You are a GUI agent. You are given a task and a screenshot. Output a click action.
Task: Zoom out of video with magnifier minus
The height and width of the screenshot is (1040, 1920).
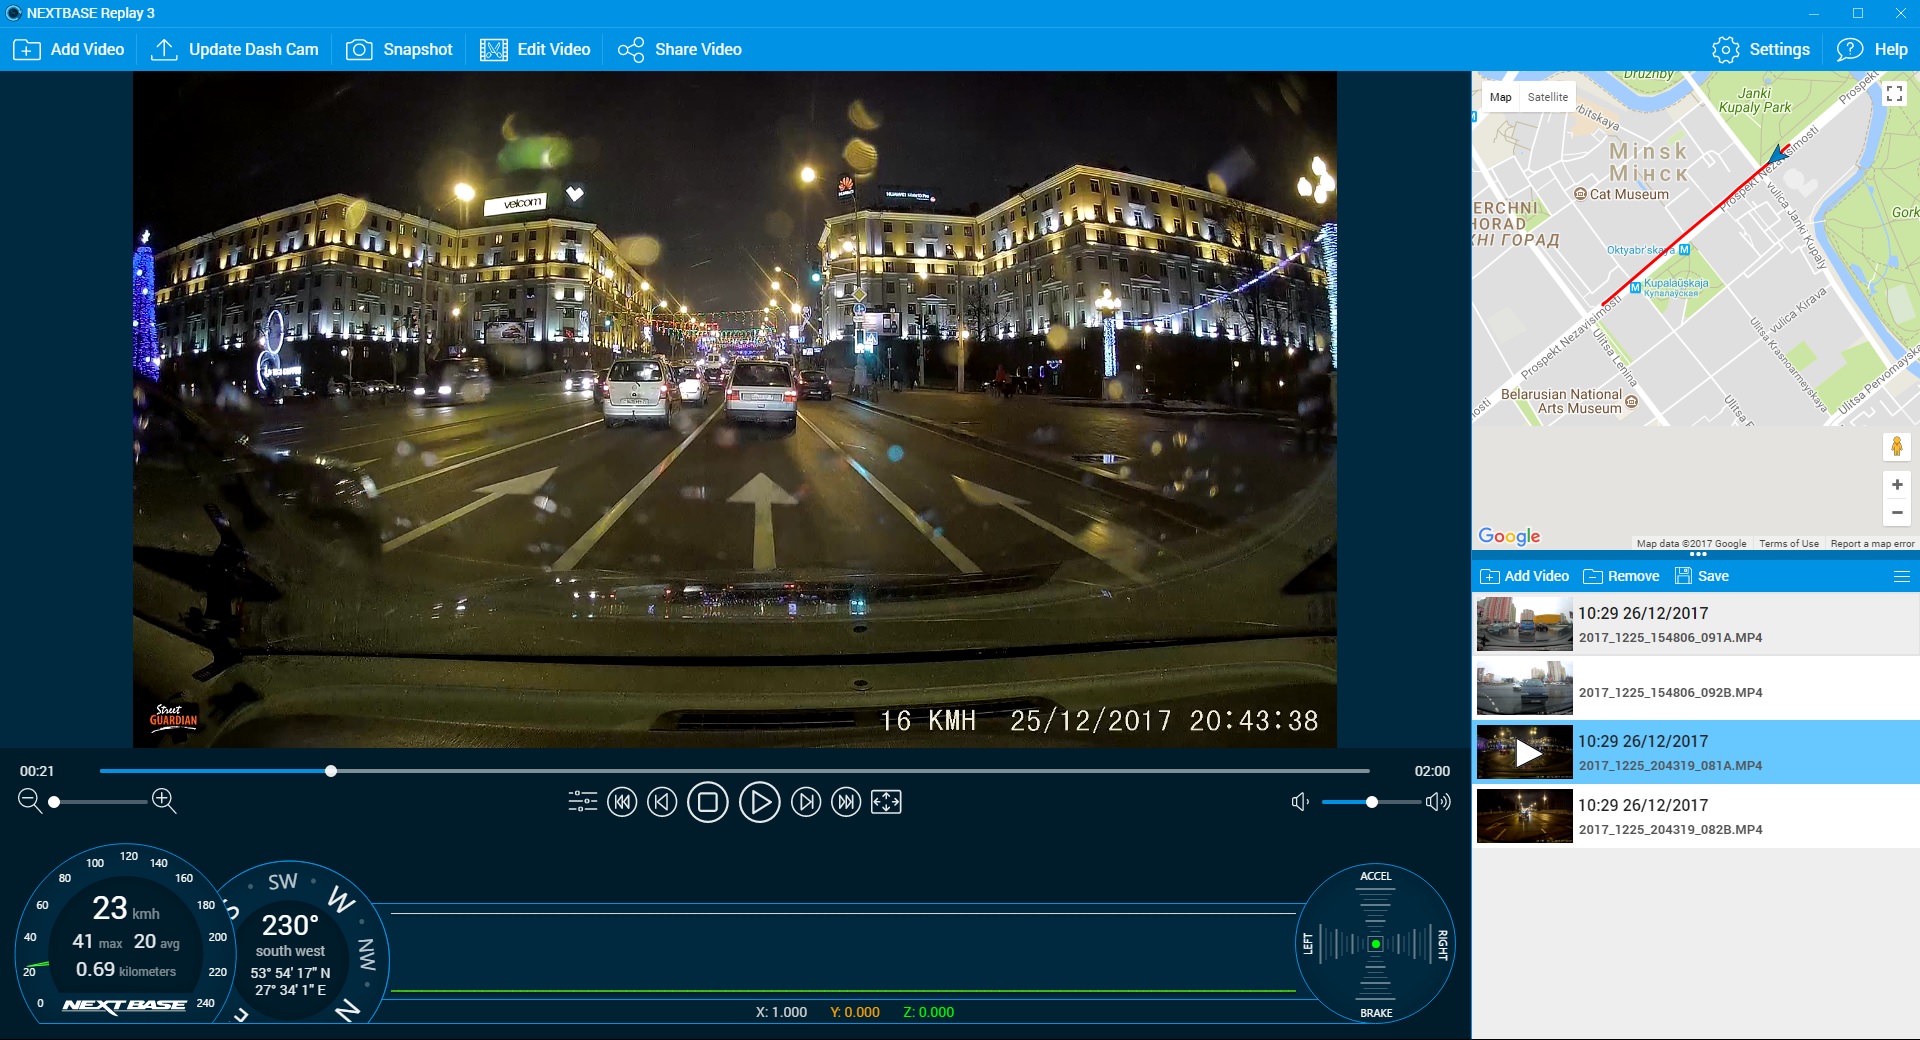click(30, 801)
